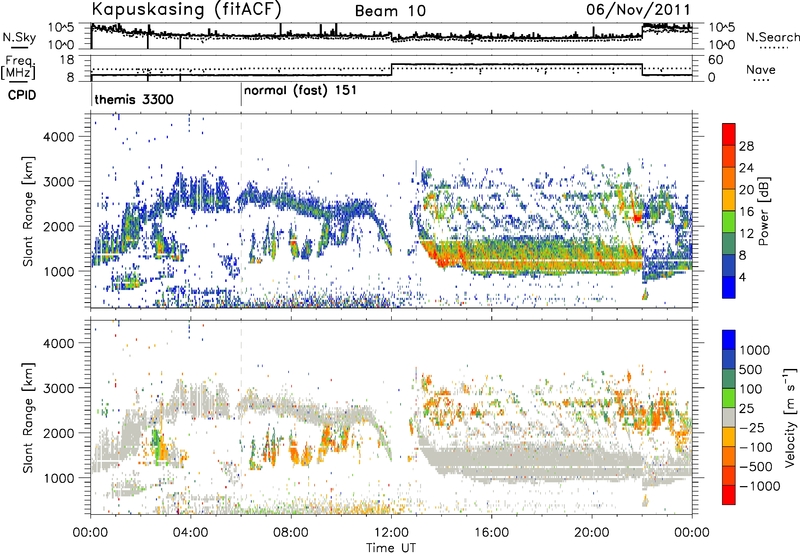Screen dimensions: 800x554
Task: Click the '04:00' time axis tick label
Action: tap(190, 533)
